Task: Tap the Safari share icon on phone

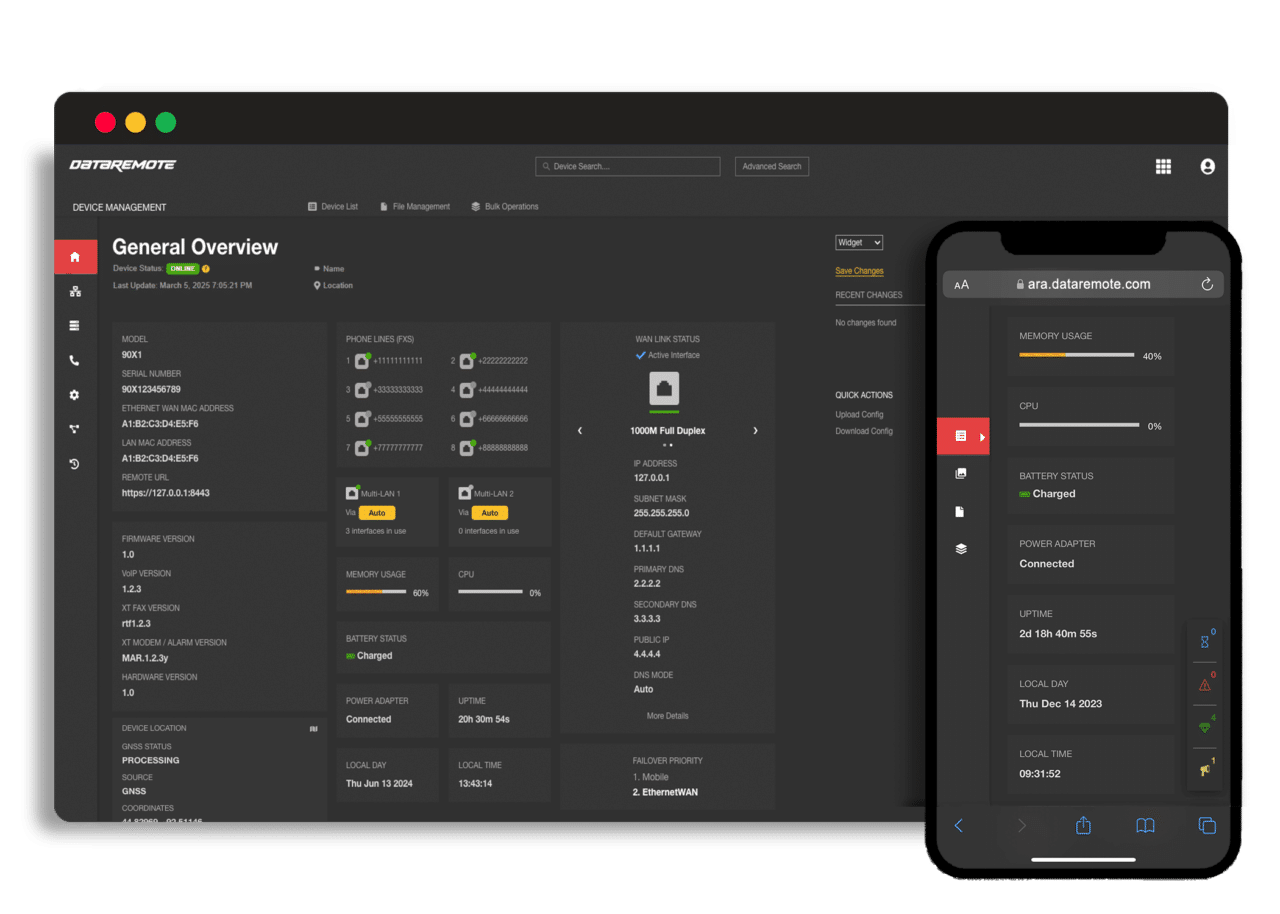Action: click(x=1083, y=825)
